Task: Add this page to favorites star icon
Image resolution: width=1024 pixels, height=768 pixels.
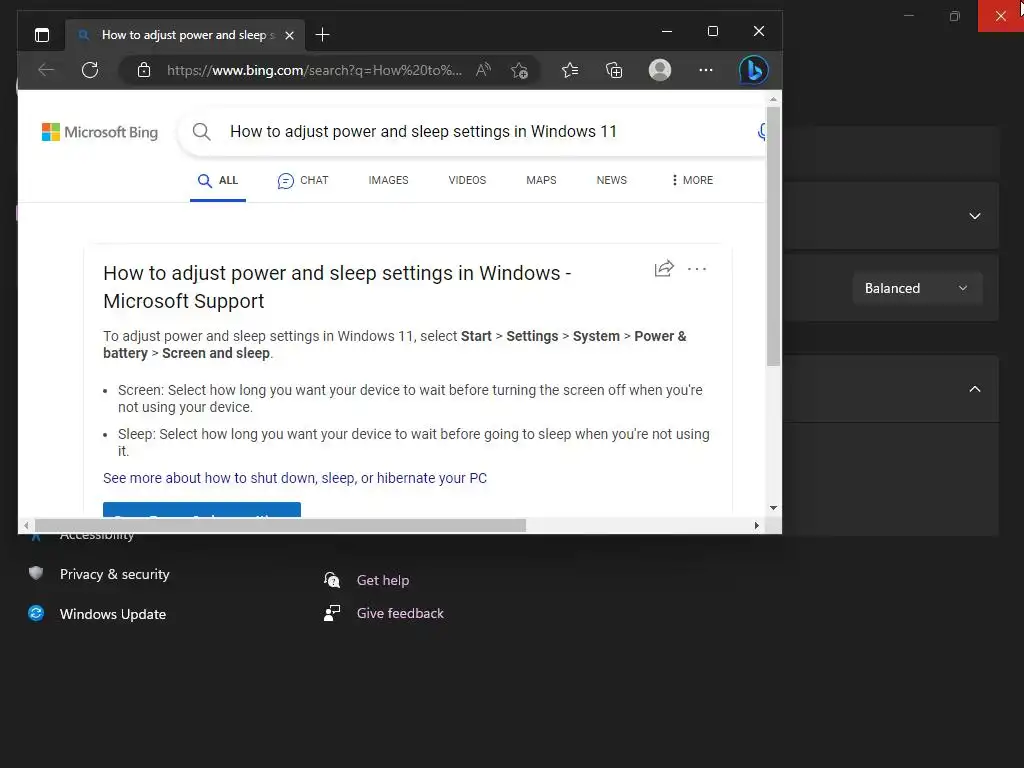Action: (x=519, y=70)
